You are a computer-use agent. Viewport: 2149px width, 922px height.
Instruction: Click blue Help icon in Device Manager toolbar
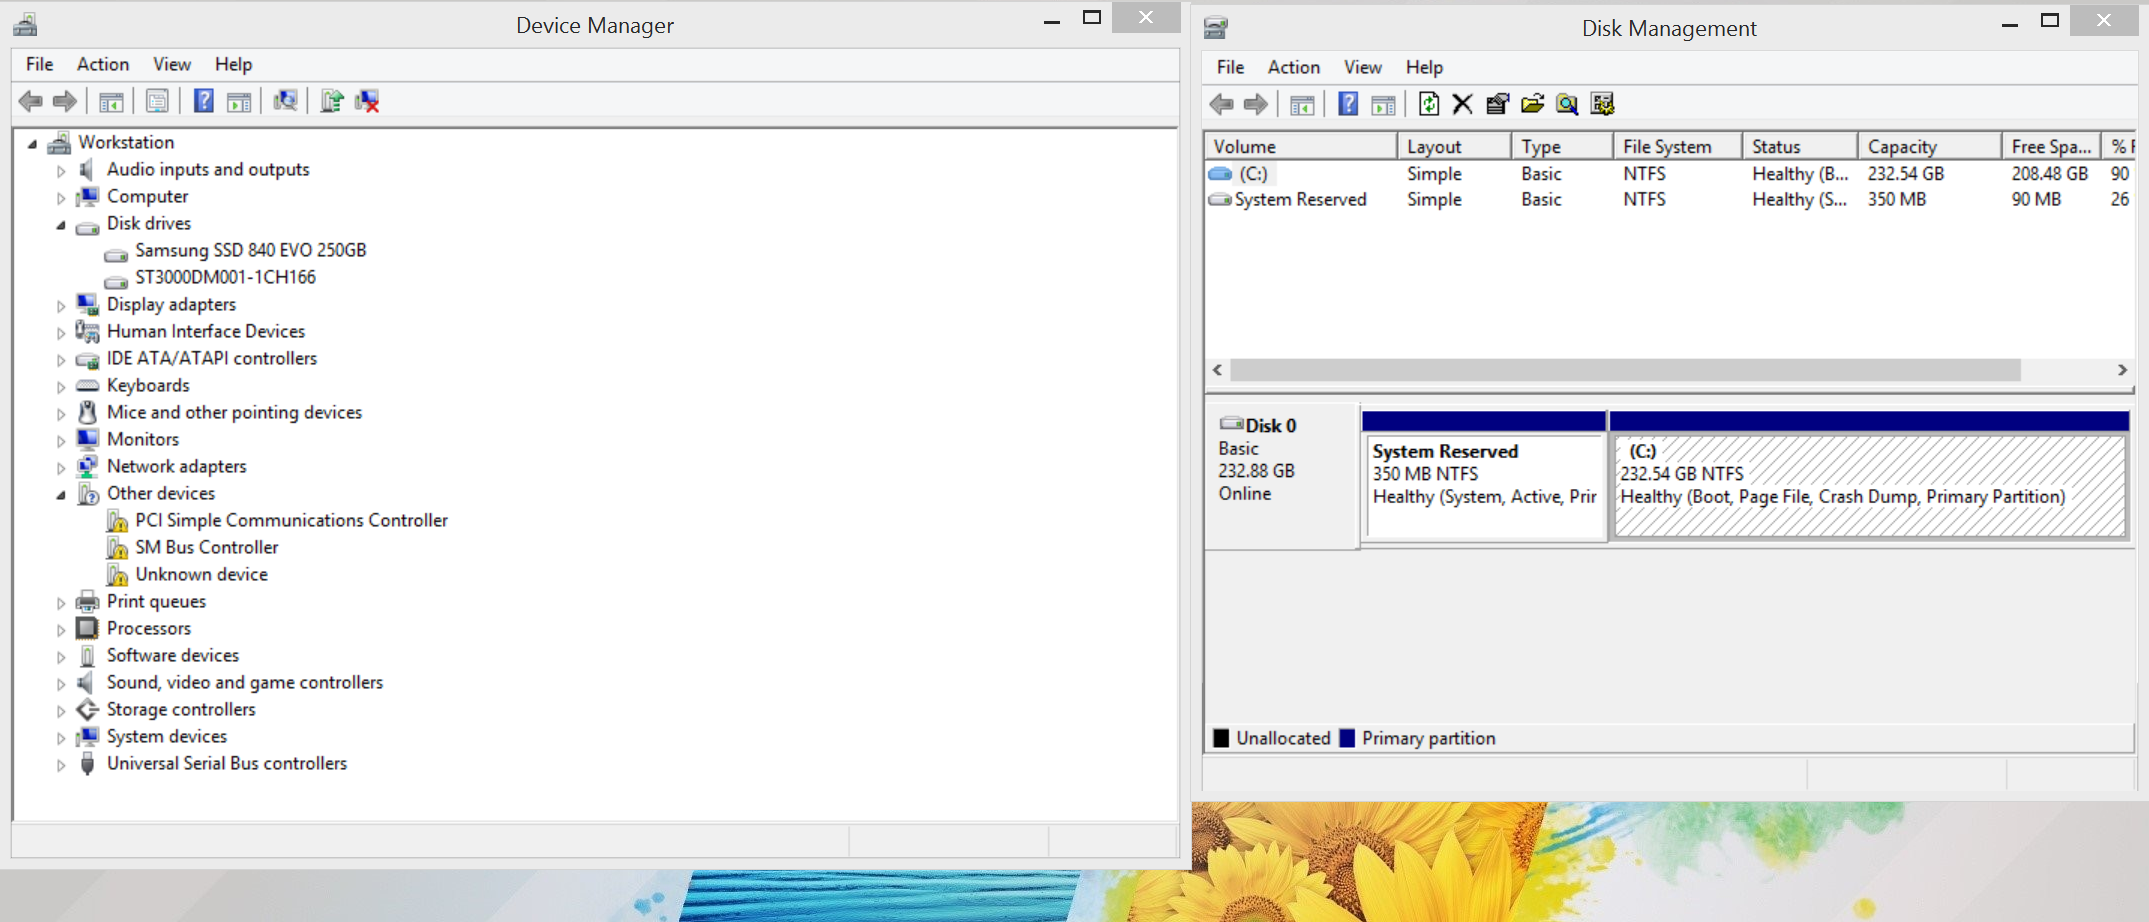[203, 101]
